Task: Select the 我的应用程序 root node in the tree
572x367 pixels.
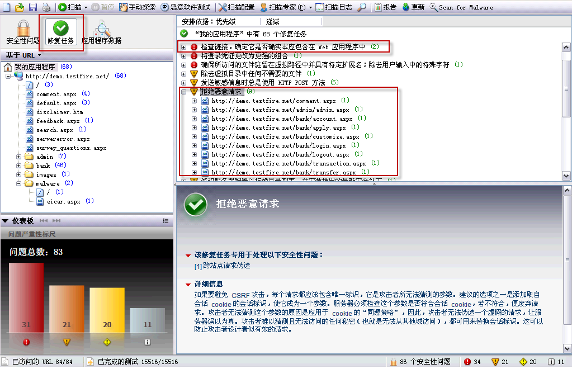Action: click(x=35, y=67)
